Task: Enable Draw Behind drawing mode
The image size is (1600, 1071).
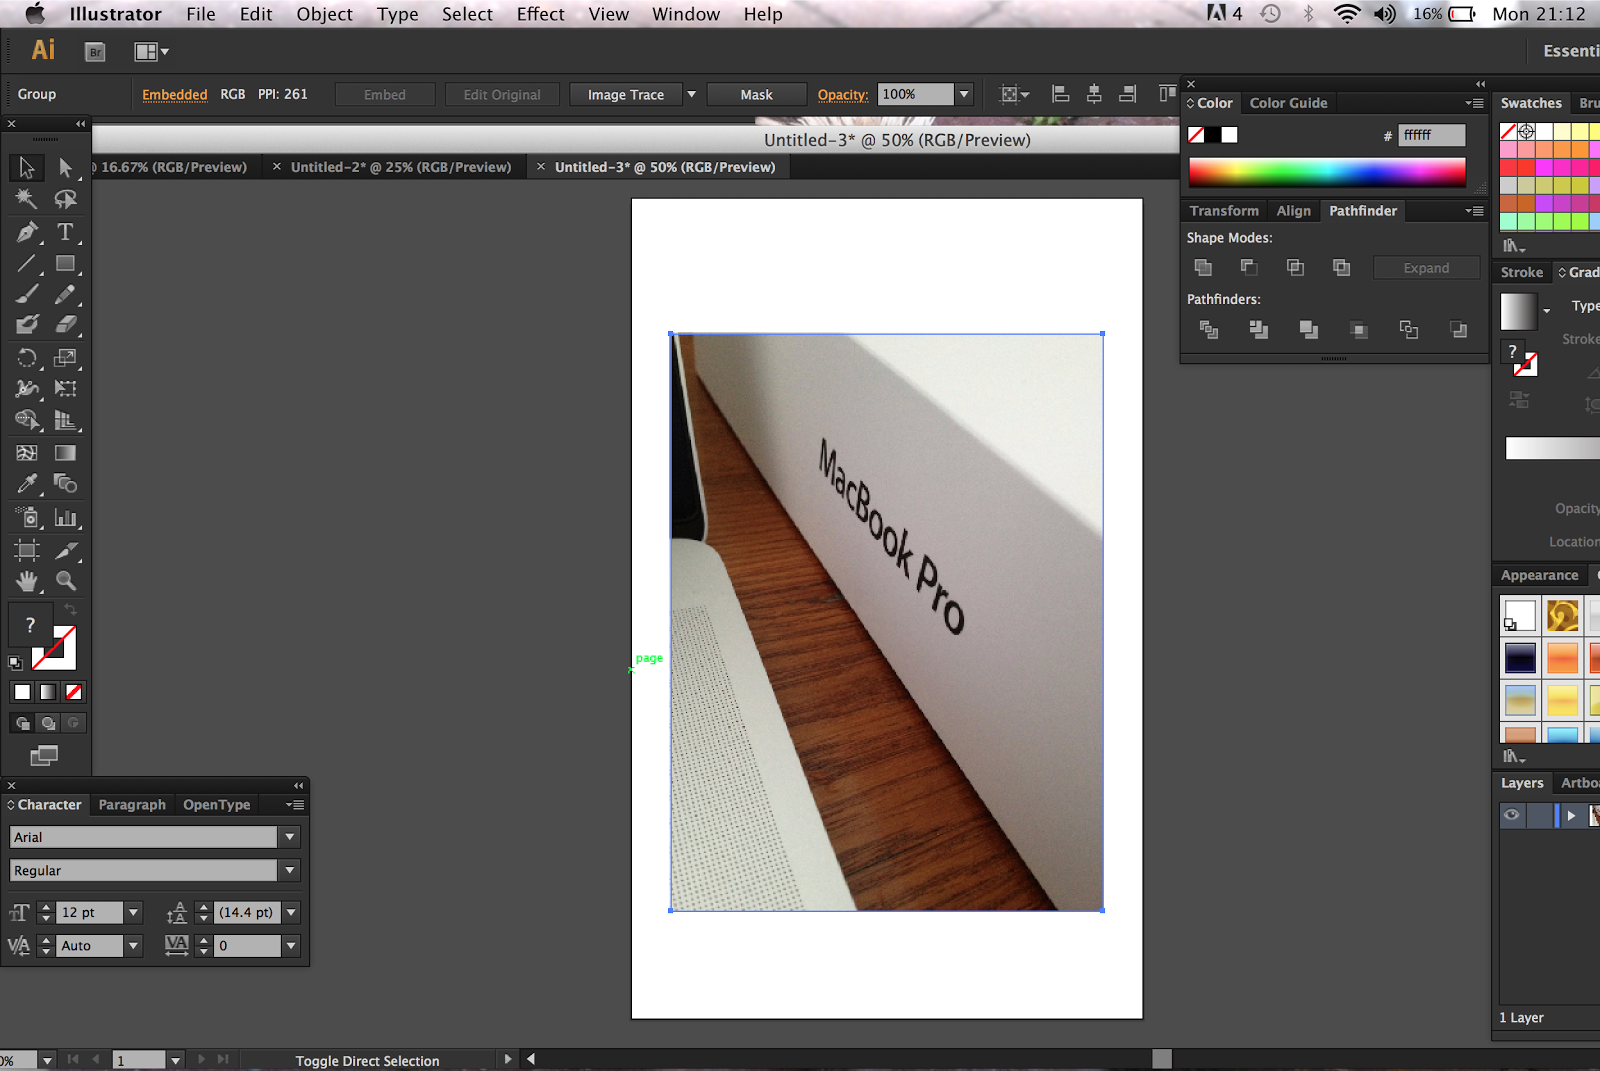Action: click(48, 723)
